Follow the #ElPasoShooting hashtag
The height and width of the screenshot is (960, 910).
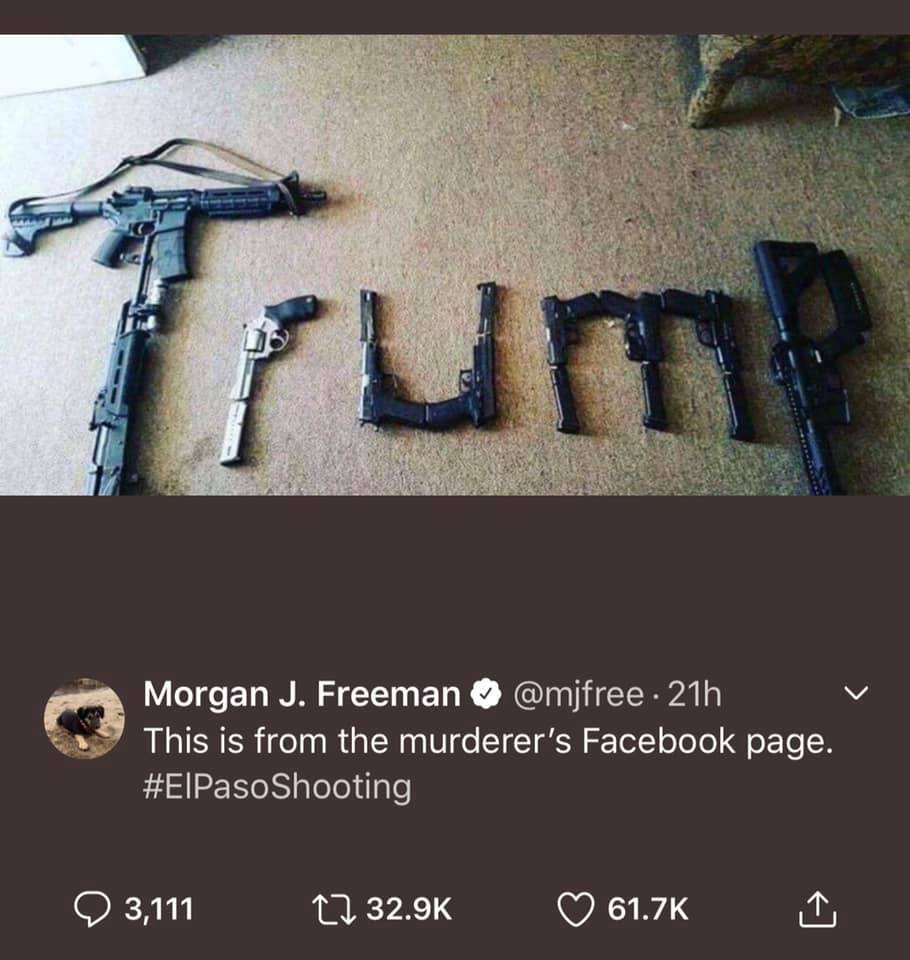point(277,787)
